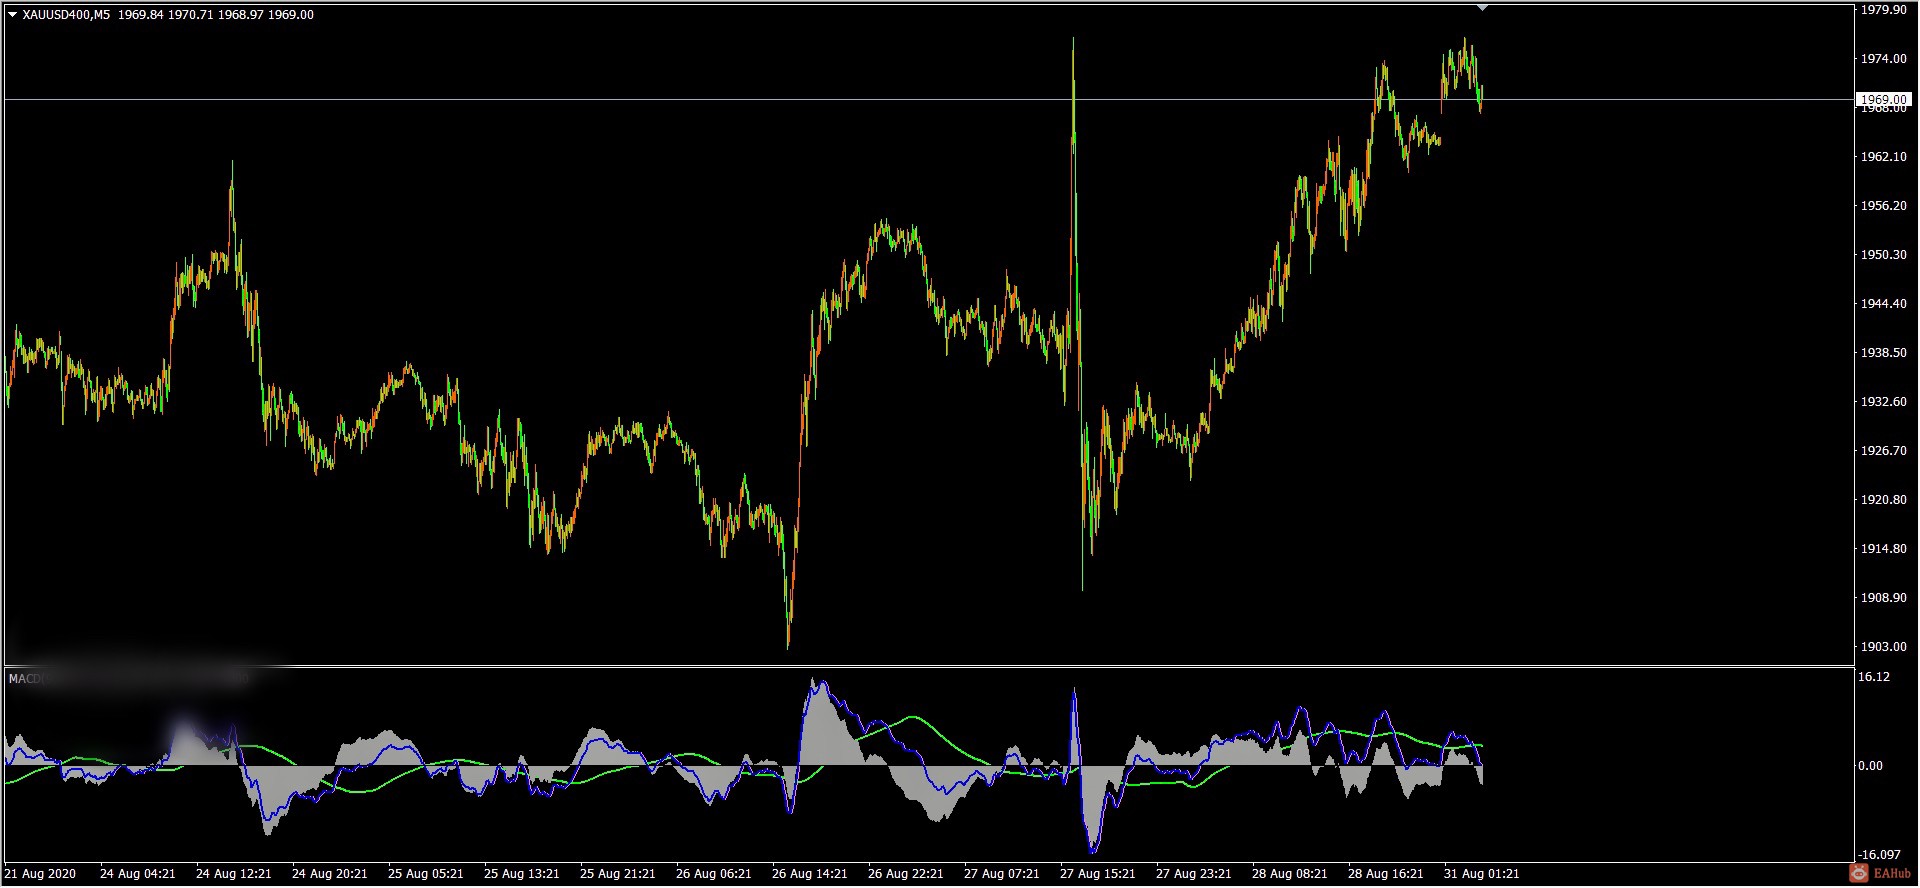Click the 31 Aug 01:21 time label
Image resolution: width=1920 pixels, height=888 pixels.
click(x=1482, y=874)
